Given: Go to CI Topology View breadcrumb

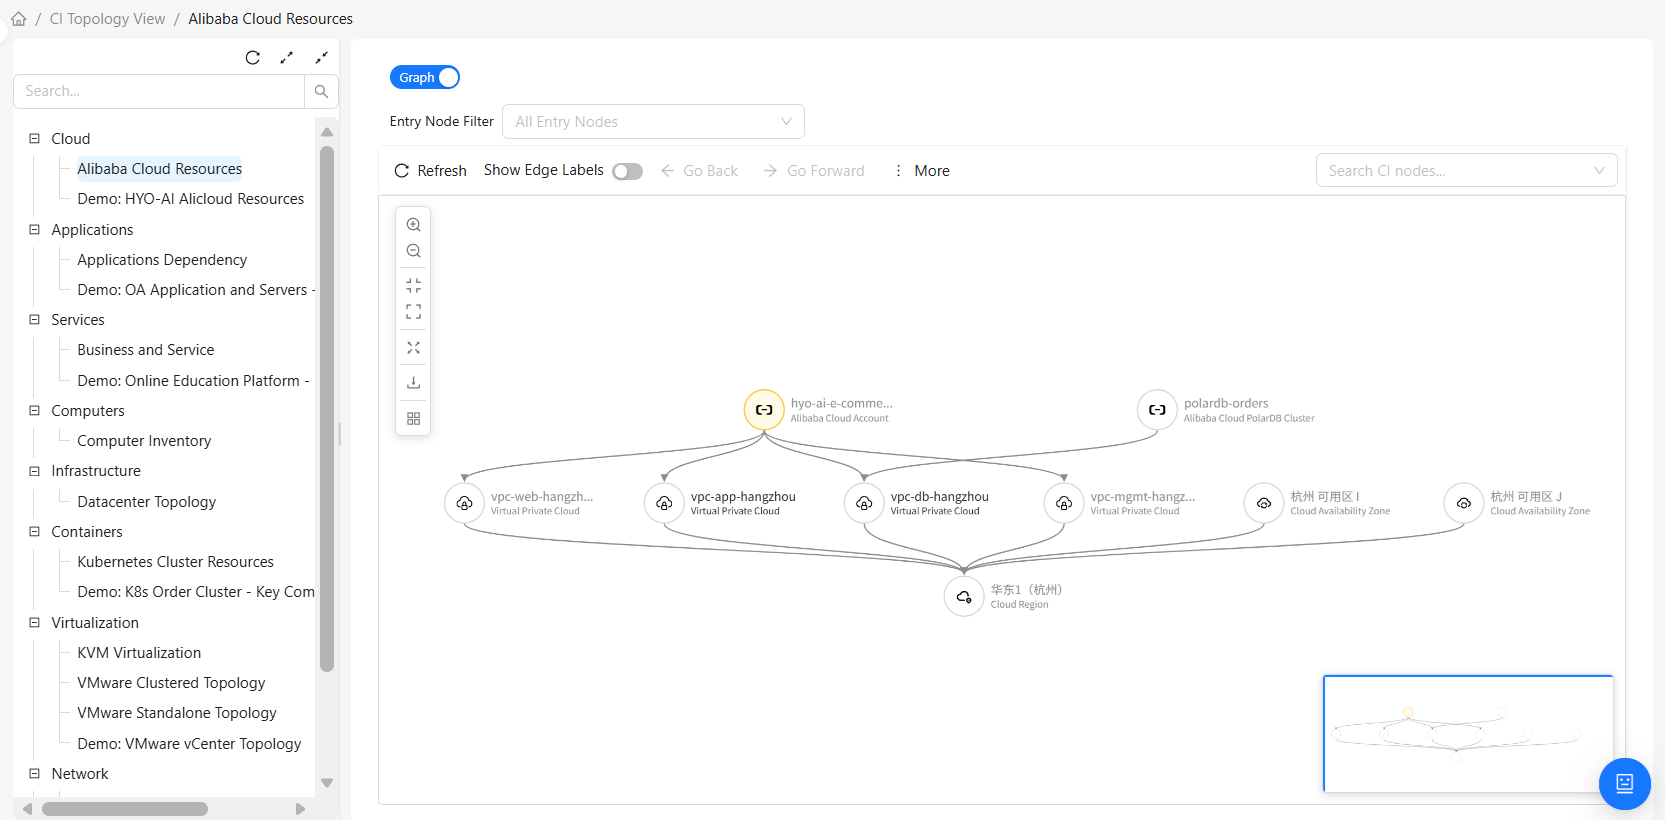Looking at the screenshot, I should (x=107, y=19).
